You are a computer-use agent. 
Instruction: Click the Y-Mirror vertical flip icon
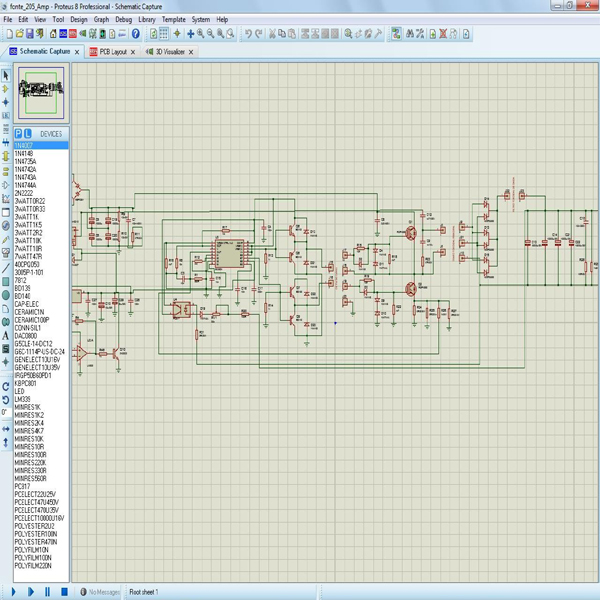[6, 441]
